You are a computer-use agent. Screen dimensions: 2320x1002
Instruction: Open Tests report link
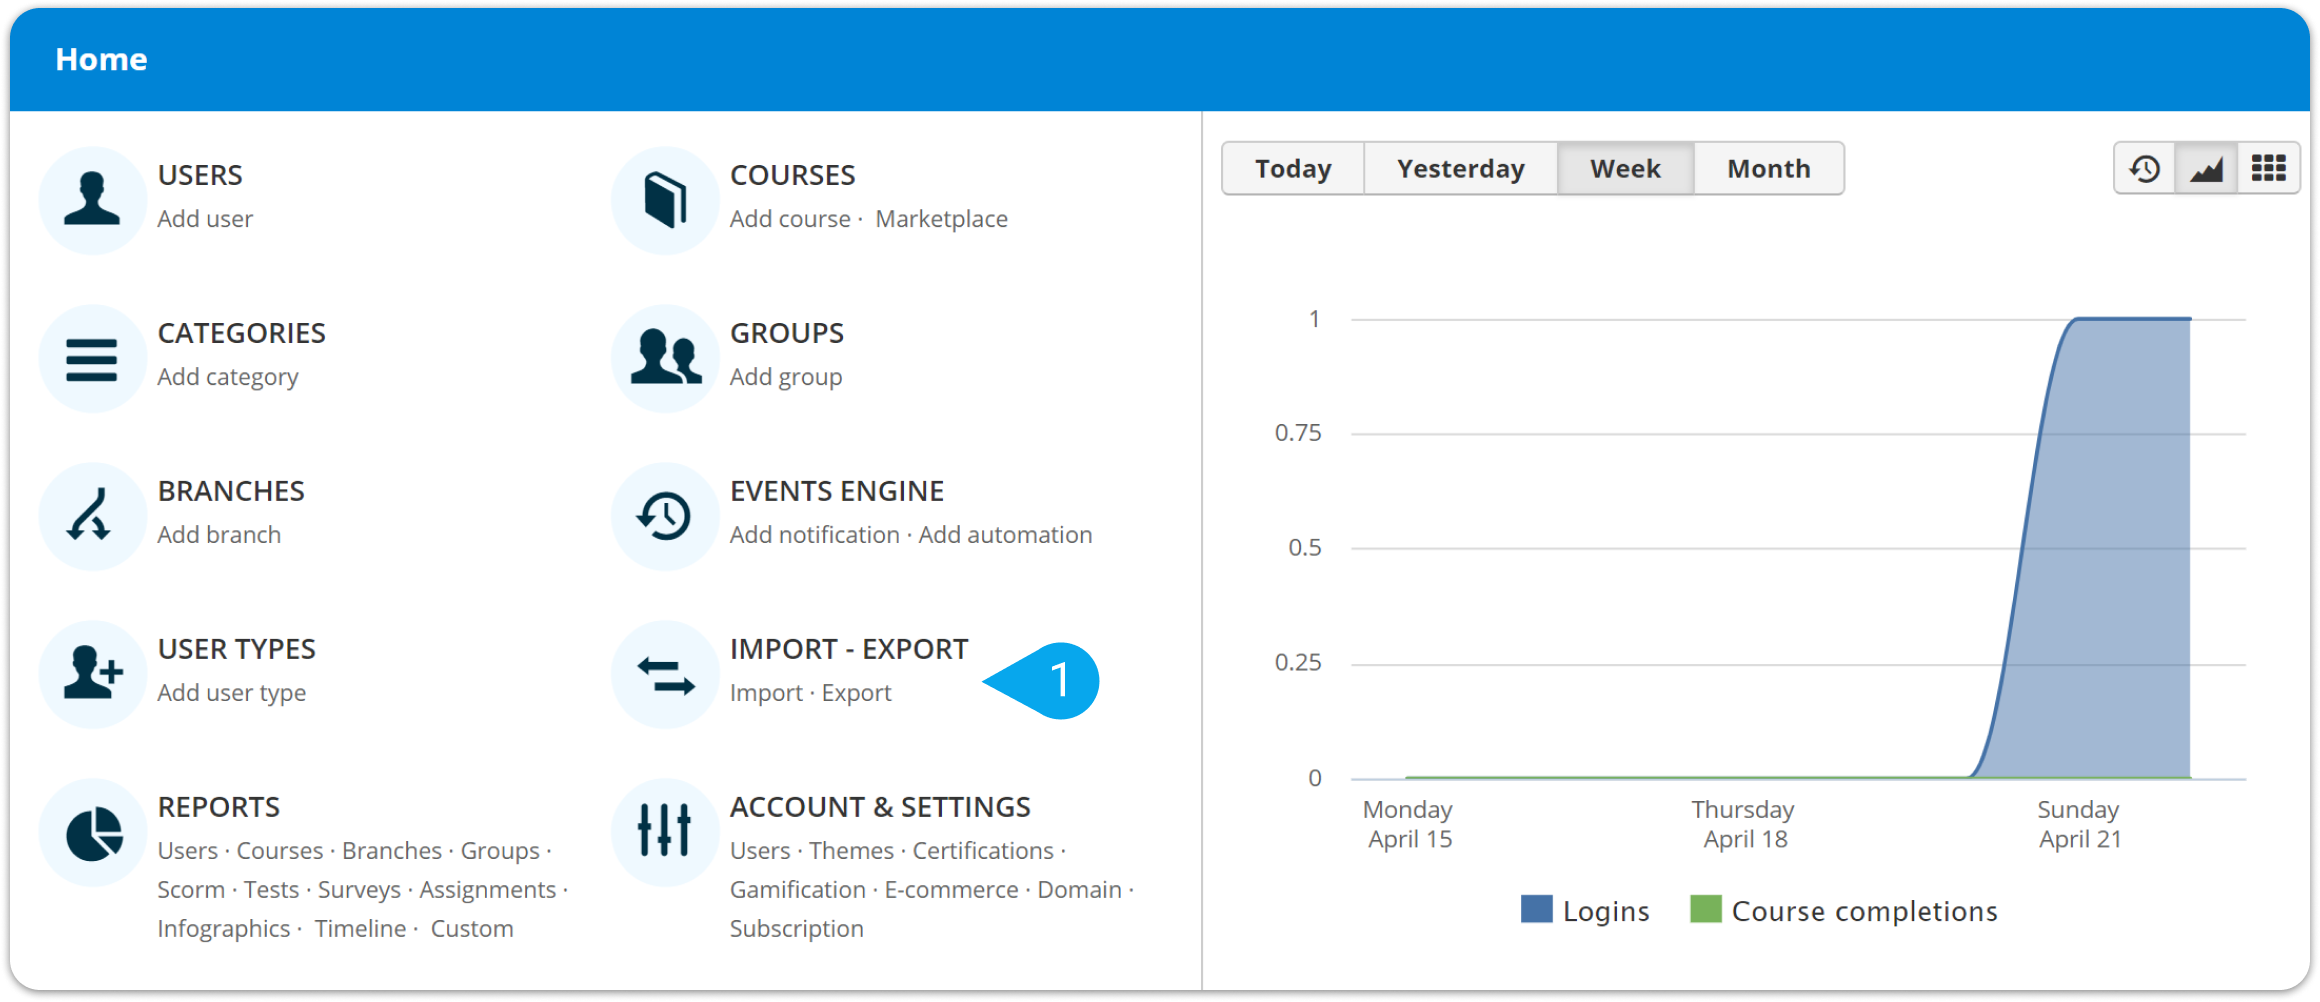[x=272, y=890]
